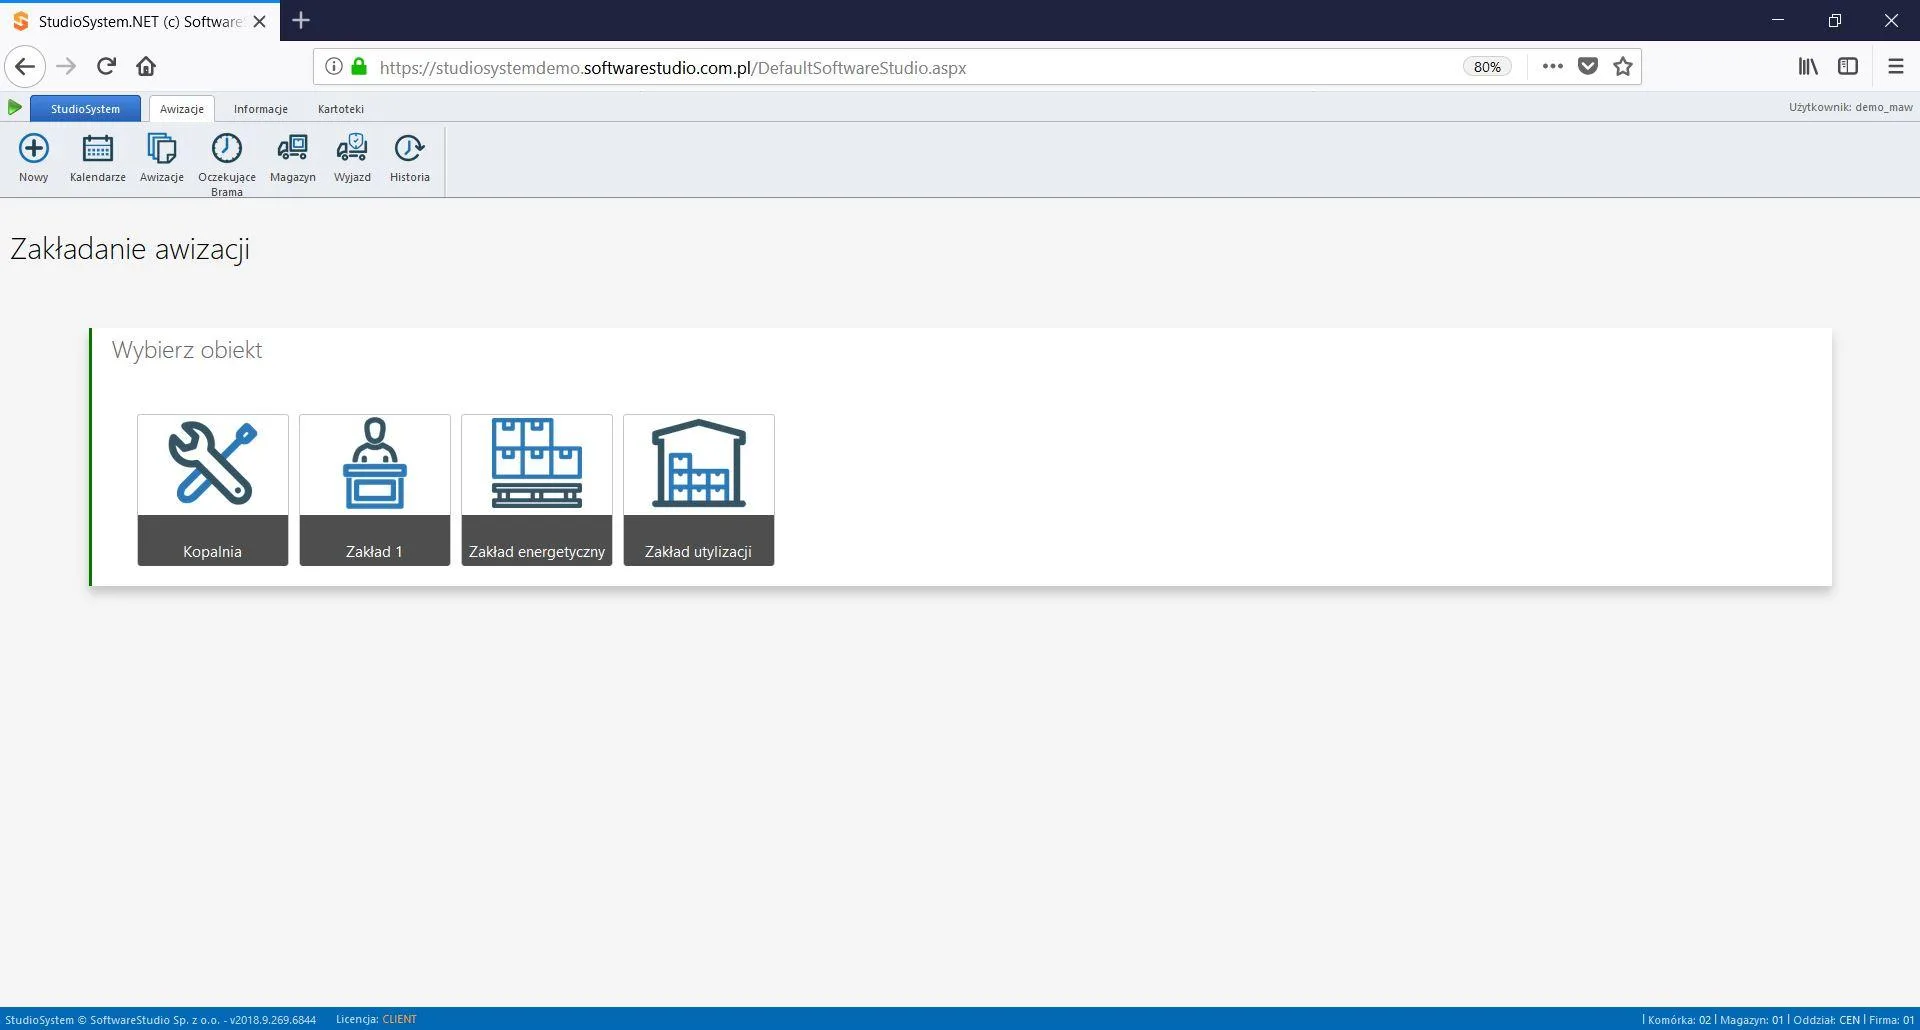1920x1030 pixels.
Task: Restore down the browser window
Action: tap(1835, 20)
